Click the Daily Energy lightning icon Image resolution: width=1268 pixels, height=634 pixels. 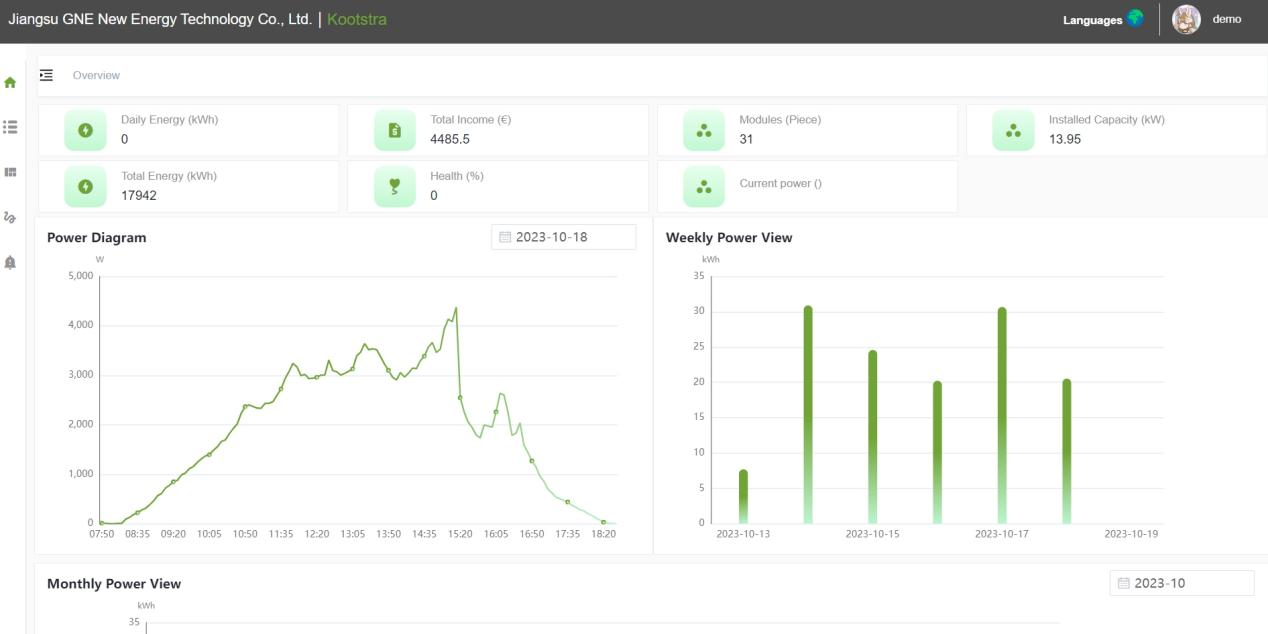click(x=86, y=130)
